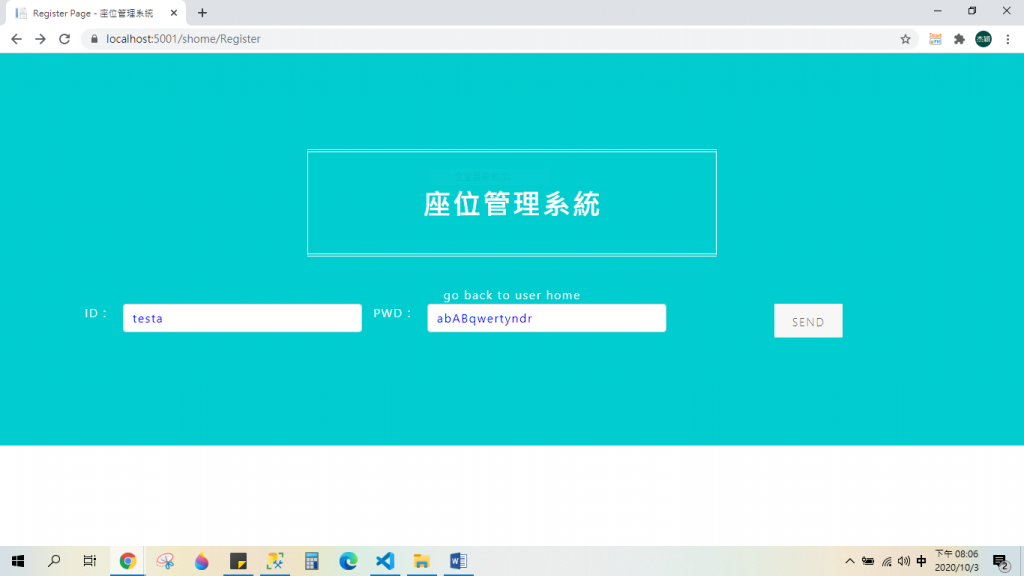
Task: Open the Chrome profile avatar
Action: pyautogui.click(x=984, y=39)
